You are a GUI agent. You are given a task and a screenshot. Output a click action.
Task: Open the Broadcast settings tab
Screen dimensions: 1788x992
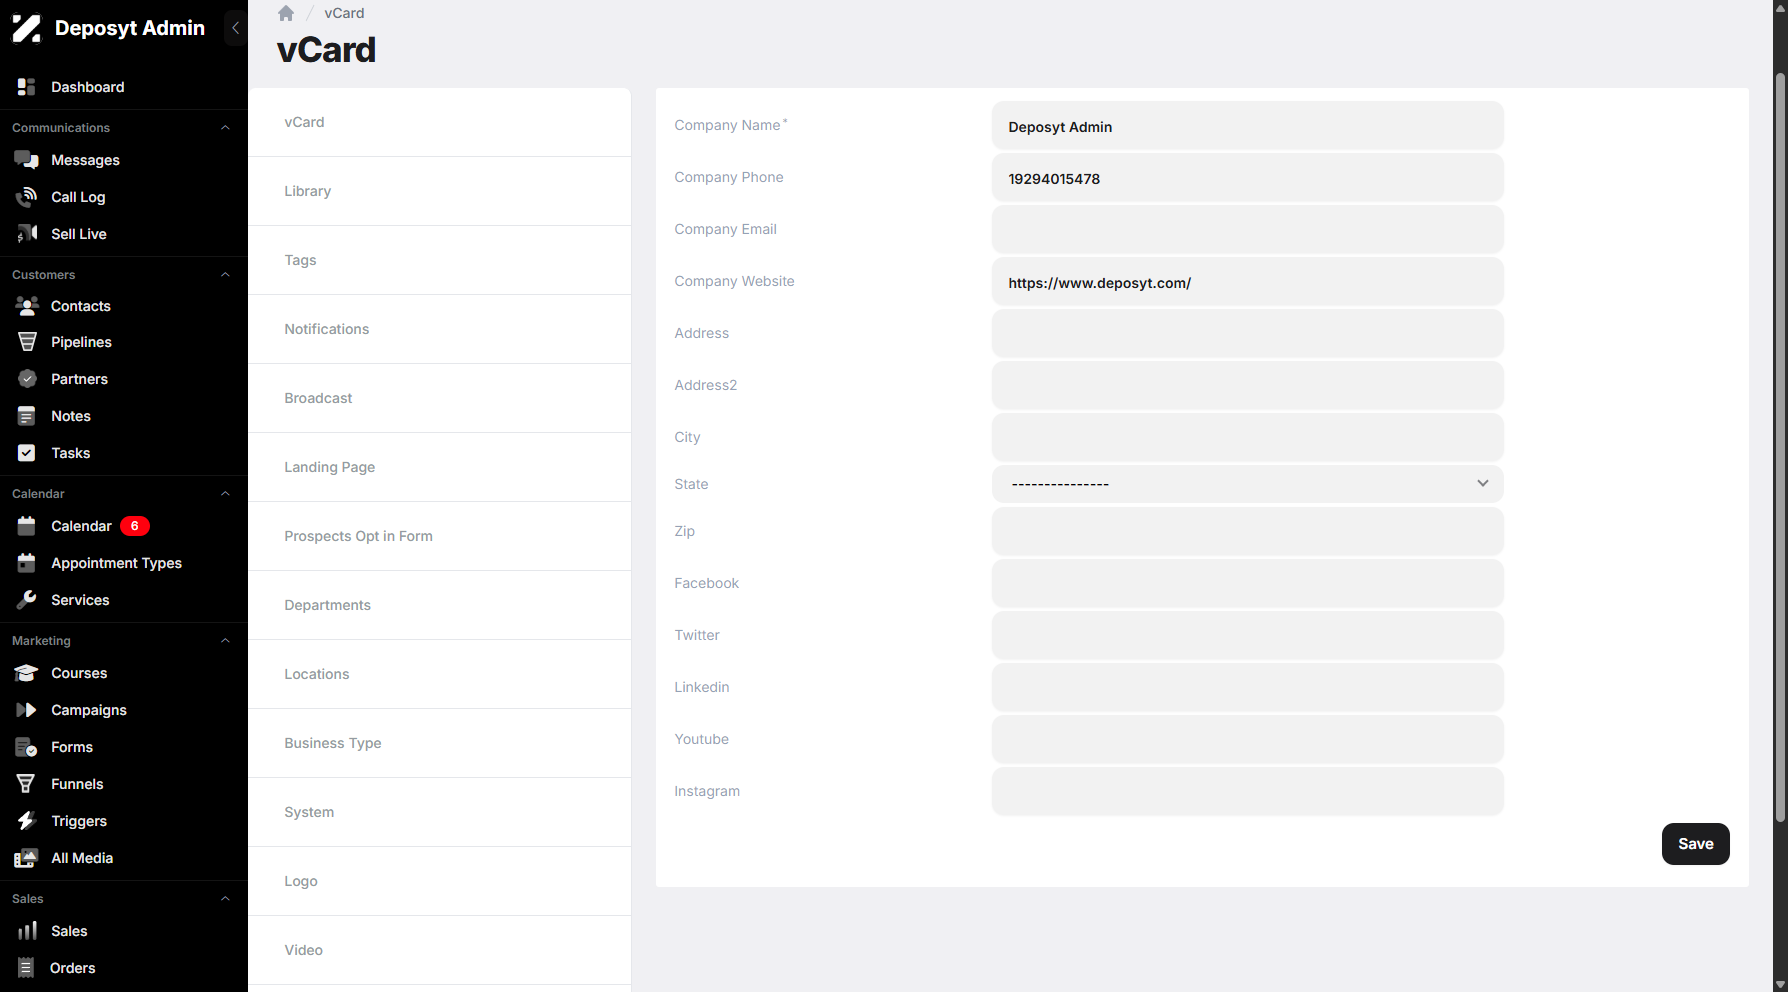click(x=439, y=398)
